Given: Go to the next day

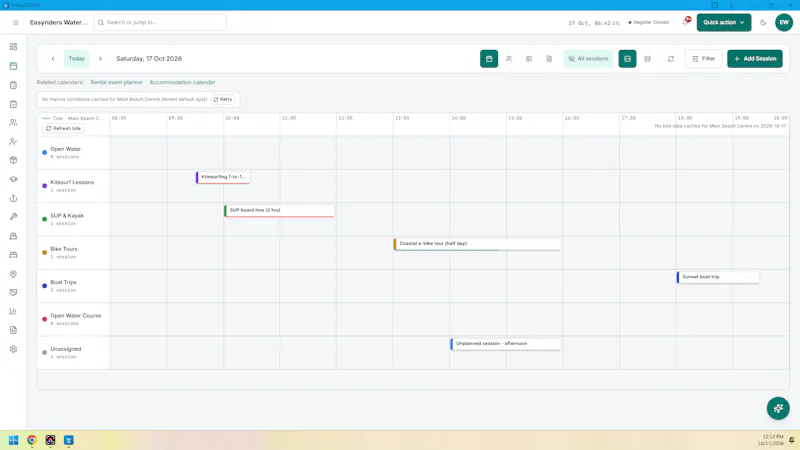Looking at the screenshot, I should tap(100, 59).
